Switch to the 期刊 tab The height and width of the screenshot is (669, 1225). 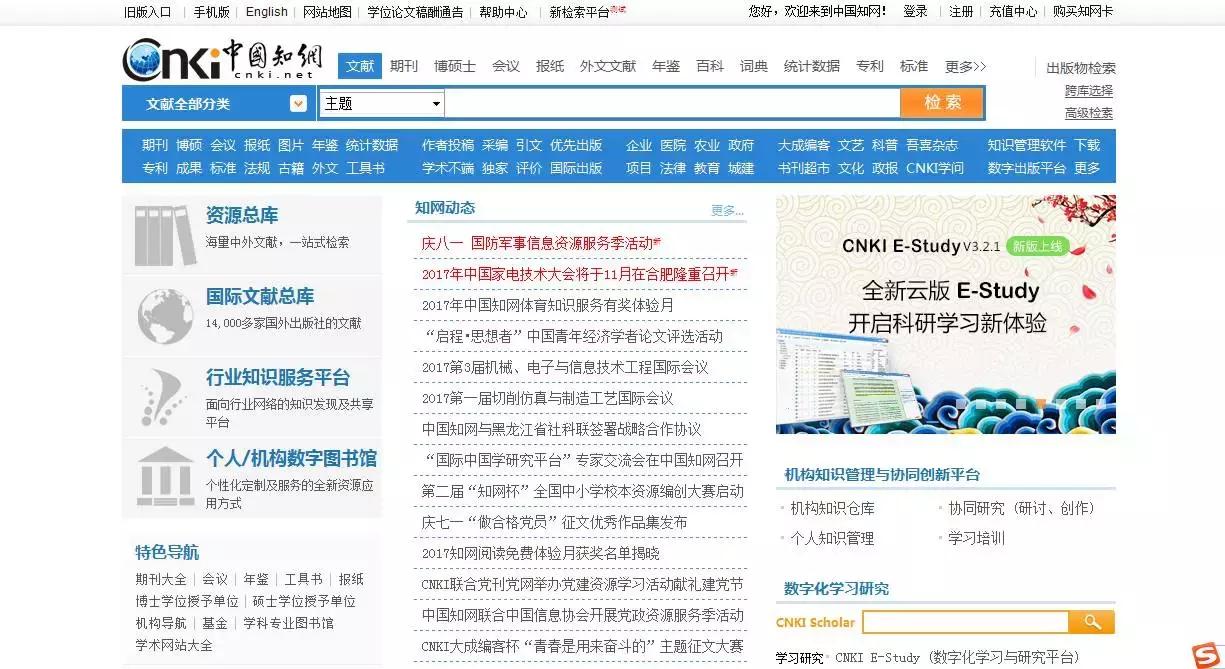coord(403,66)
